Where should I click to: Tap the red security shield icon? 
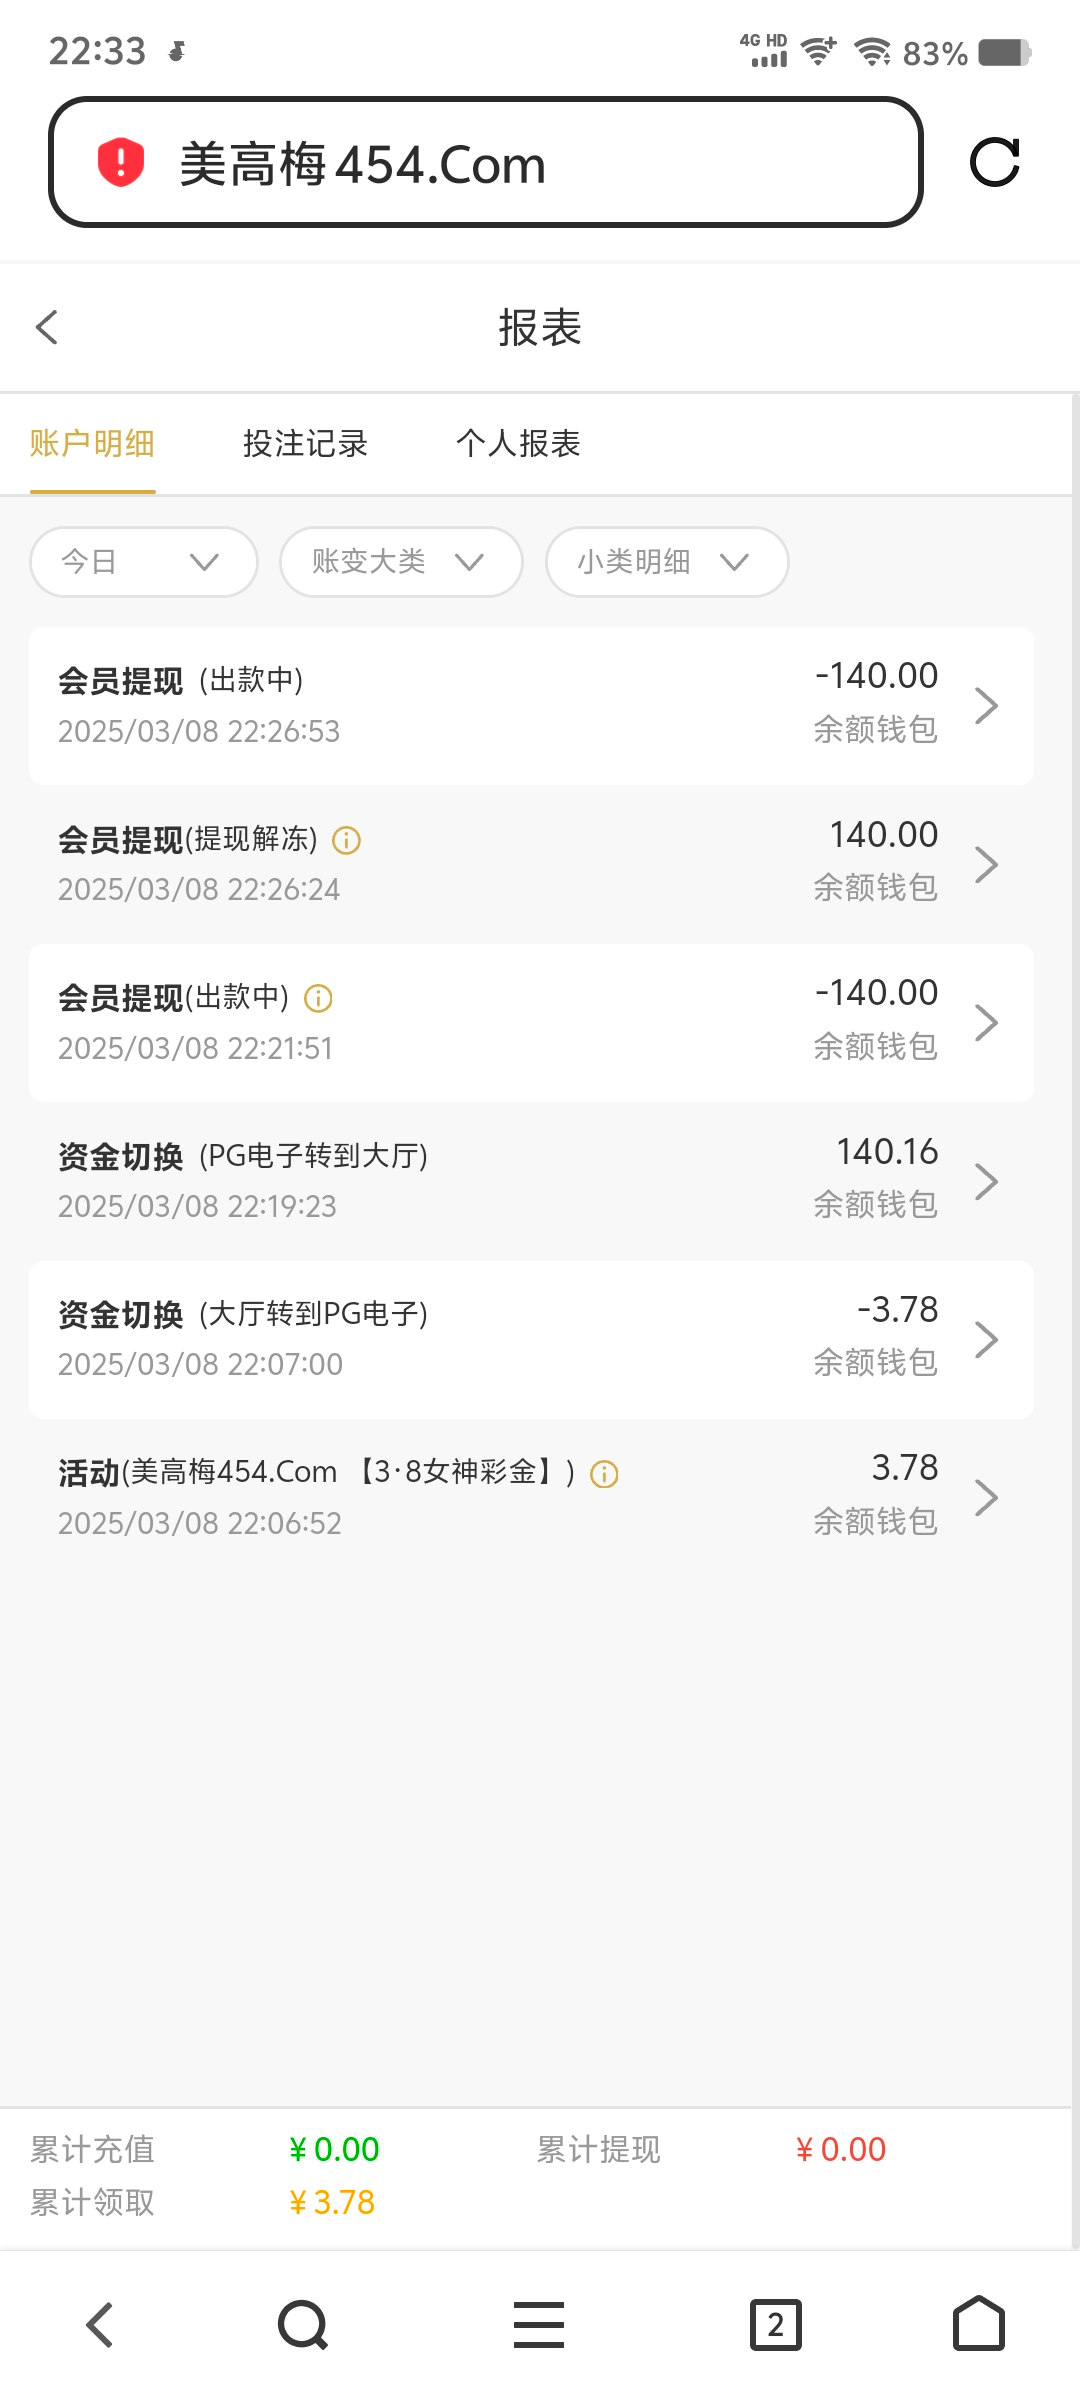(121, 163)
